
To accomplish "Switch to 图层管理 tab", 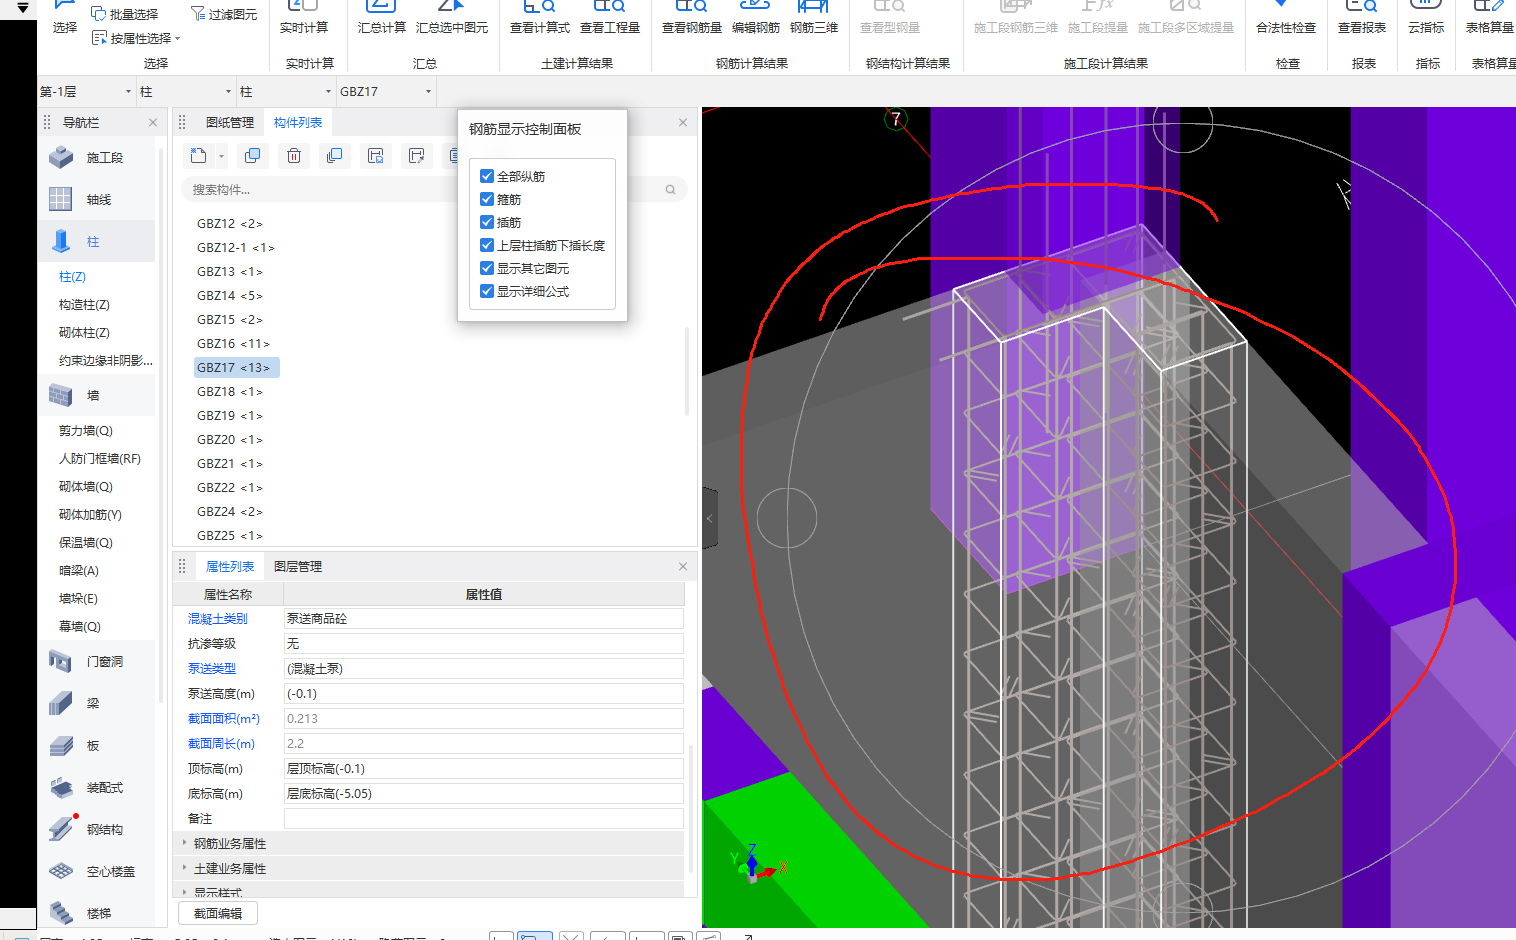I will (x=298, y=566).
